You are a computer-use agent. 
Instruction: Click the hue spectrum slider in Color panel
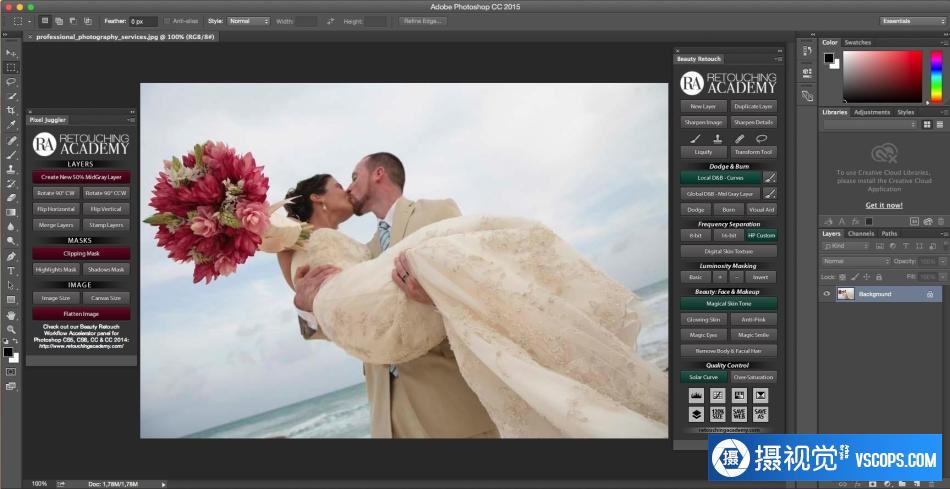click(936, 76)
